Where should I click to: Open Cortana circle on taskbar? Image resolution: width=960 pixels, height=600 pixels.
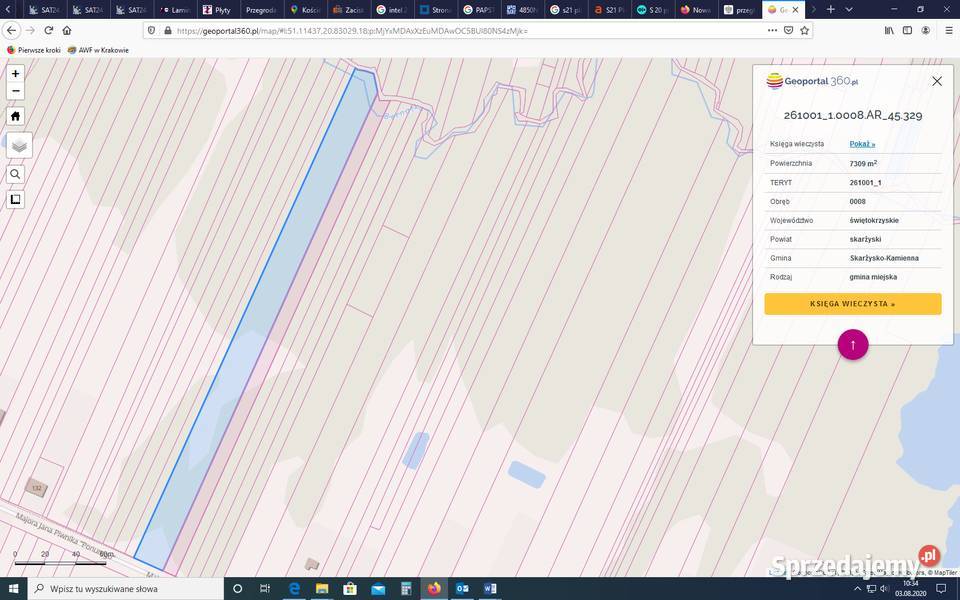click(x=238, y=588)
